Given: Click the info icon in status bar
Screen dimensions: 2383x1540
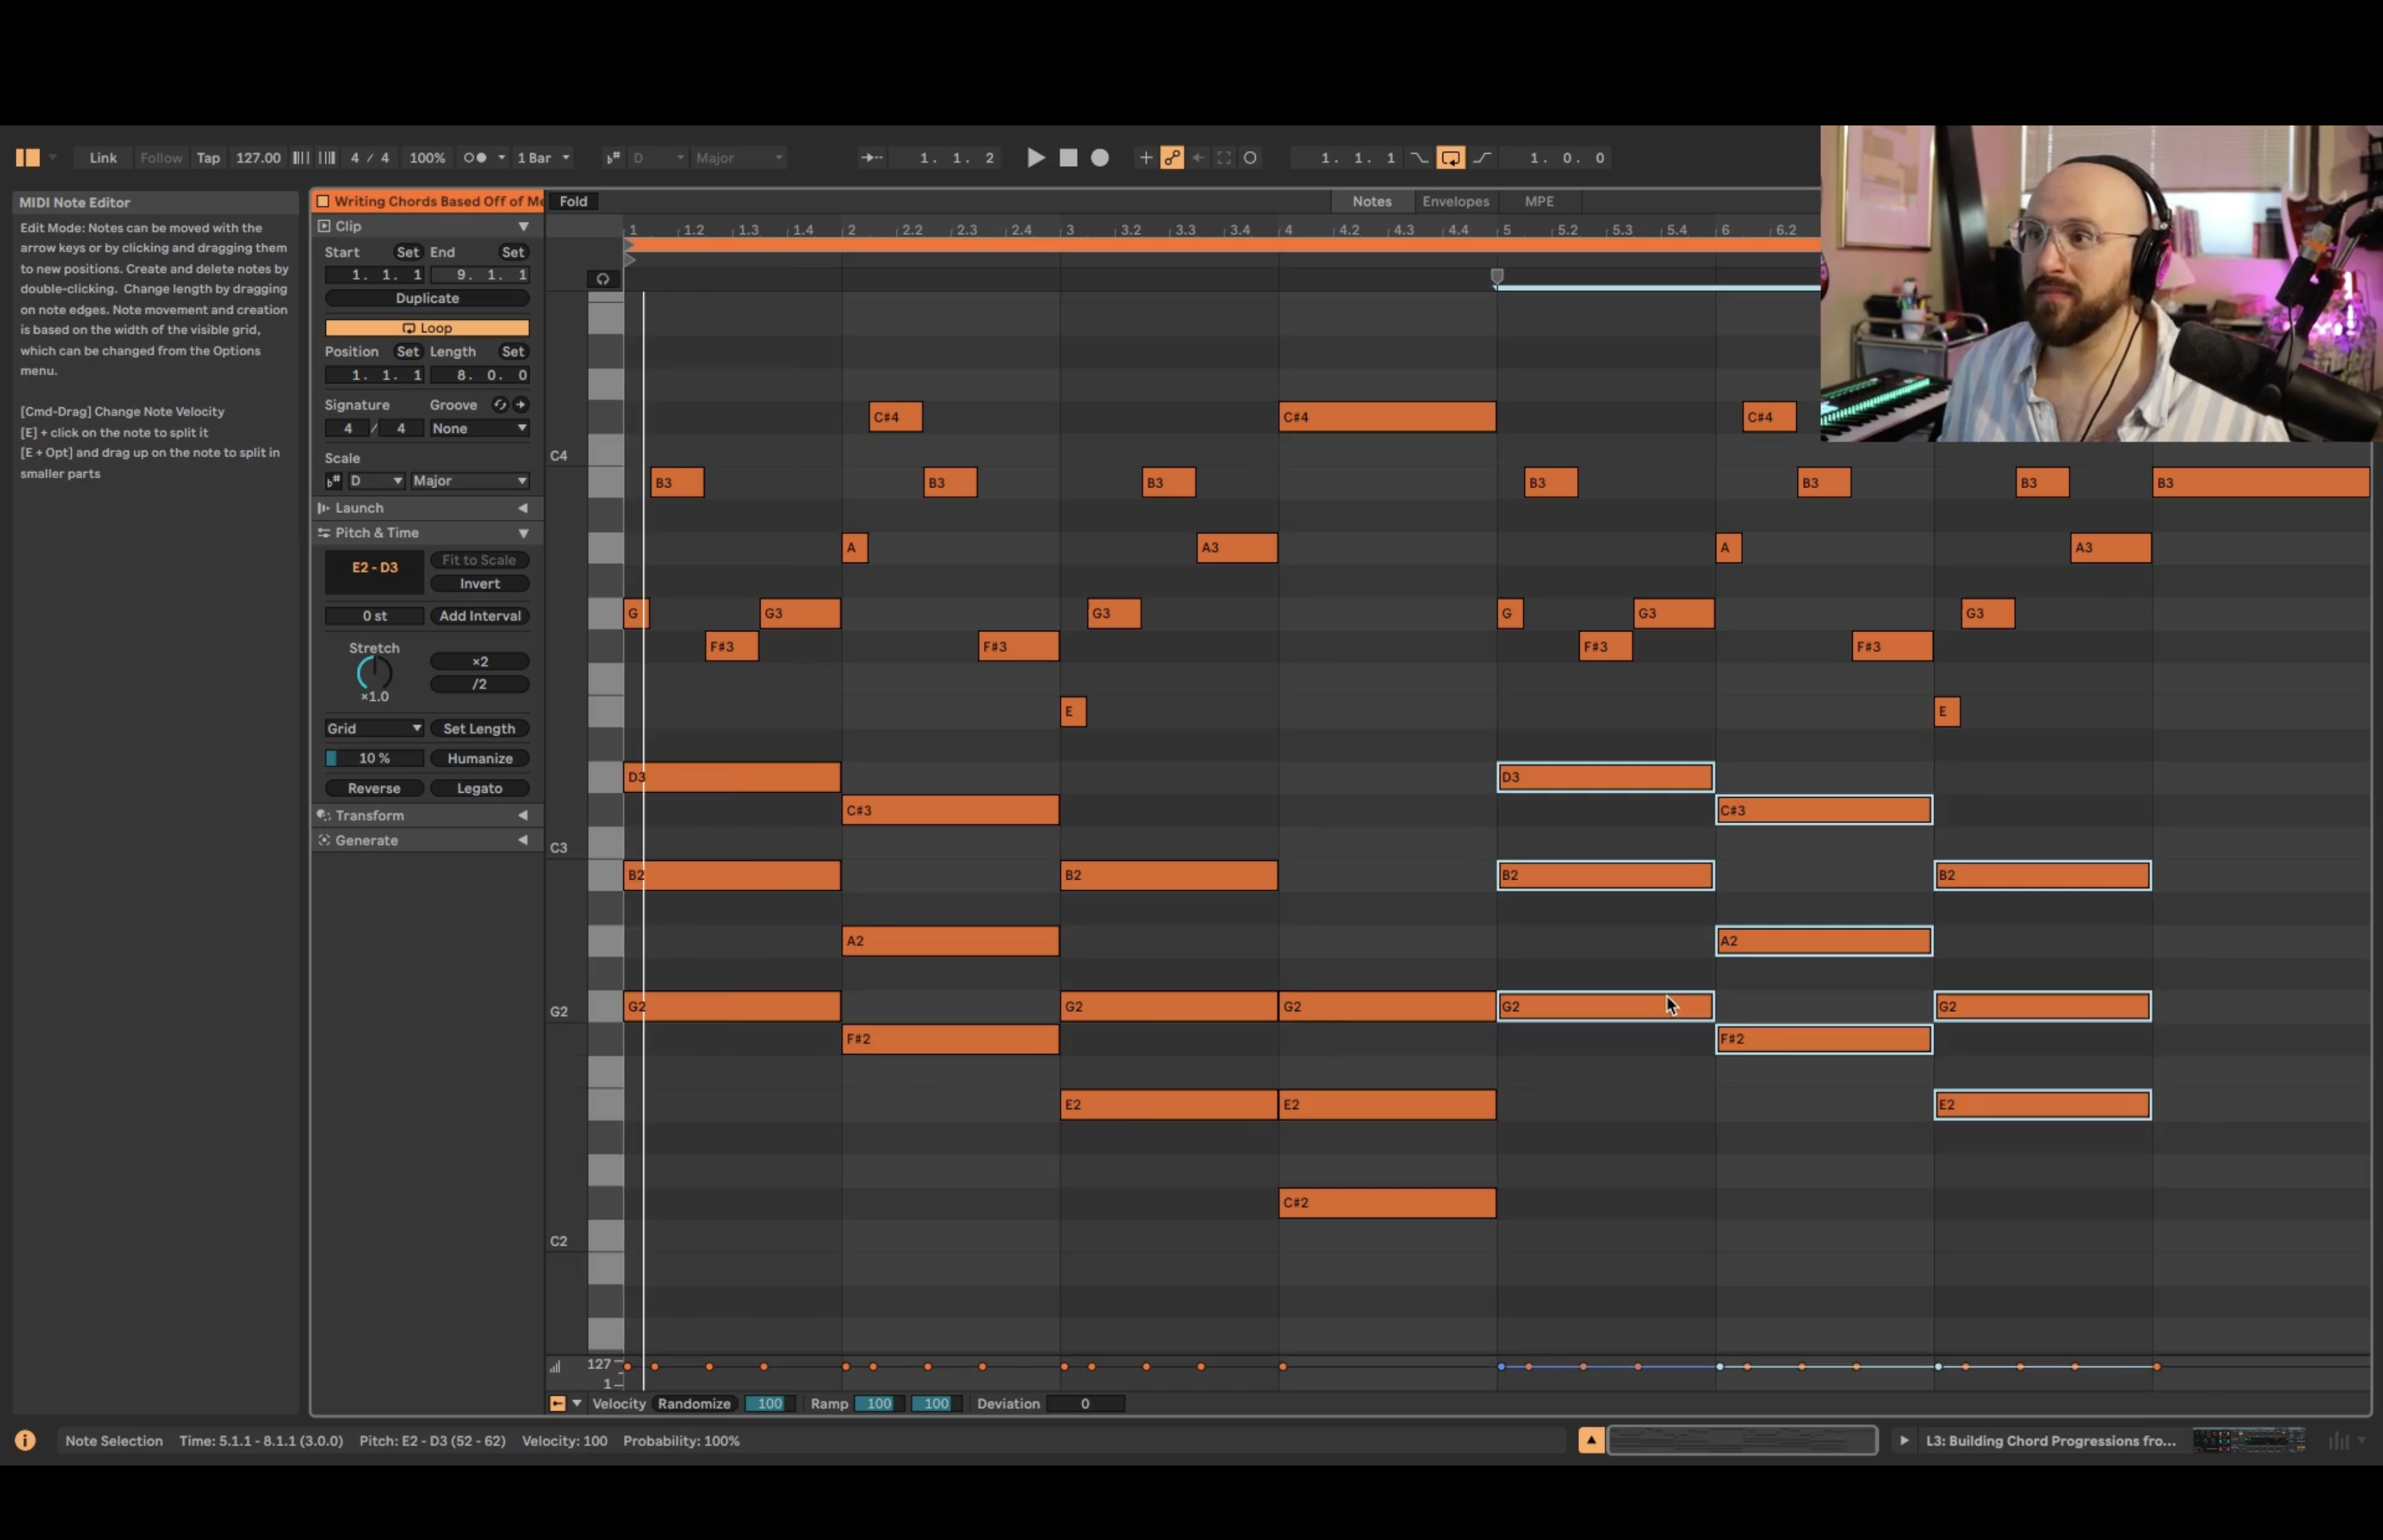Looking at the screenshot, I should [25, 1440].
